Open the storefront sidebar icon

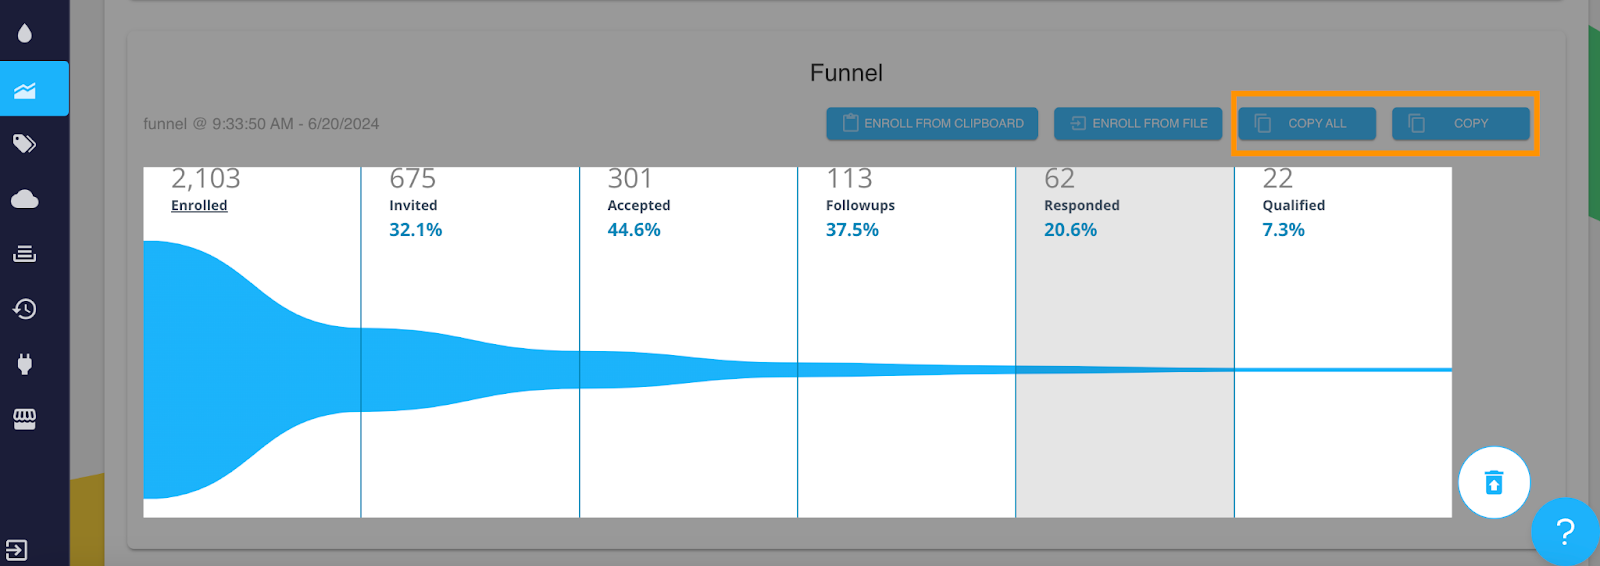(25, 419)
